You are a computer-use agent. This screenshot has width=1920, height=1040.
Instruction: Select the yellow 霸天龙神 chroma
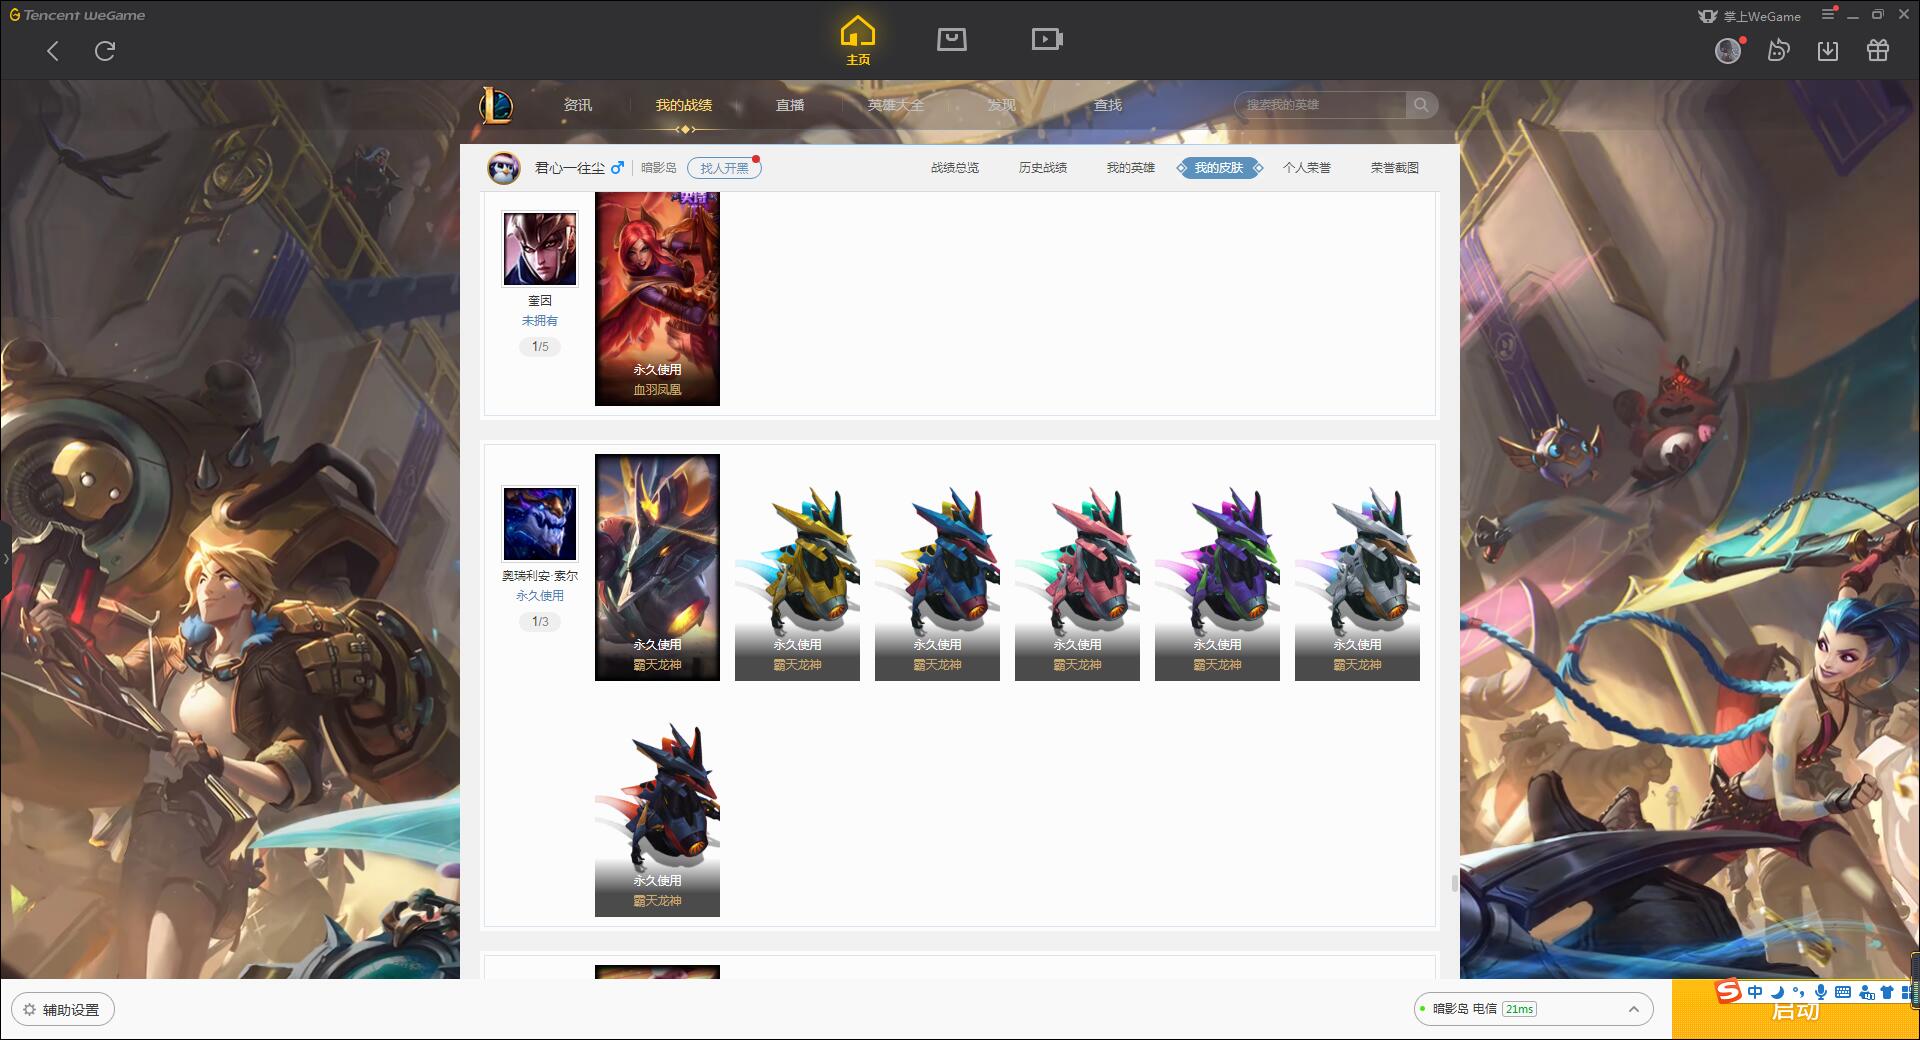click(x=797, y=567)
